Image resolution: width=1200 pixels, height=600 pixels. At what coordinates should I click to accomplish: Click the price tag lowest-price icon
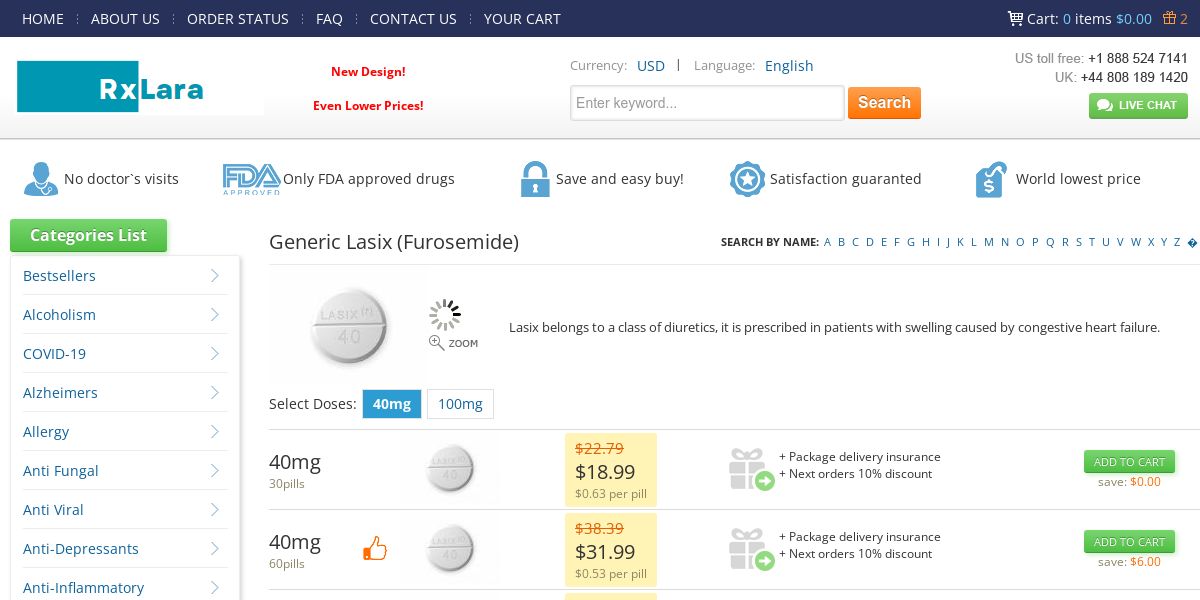pyautogui.click(x=990, y=179)
